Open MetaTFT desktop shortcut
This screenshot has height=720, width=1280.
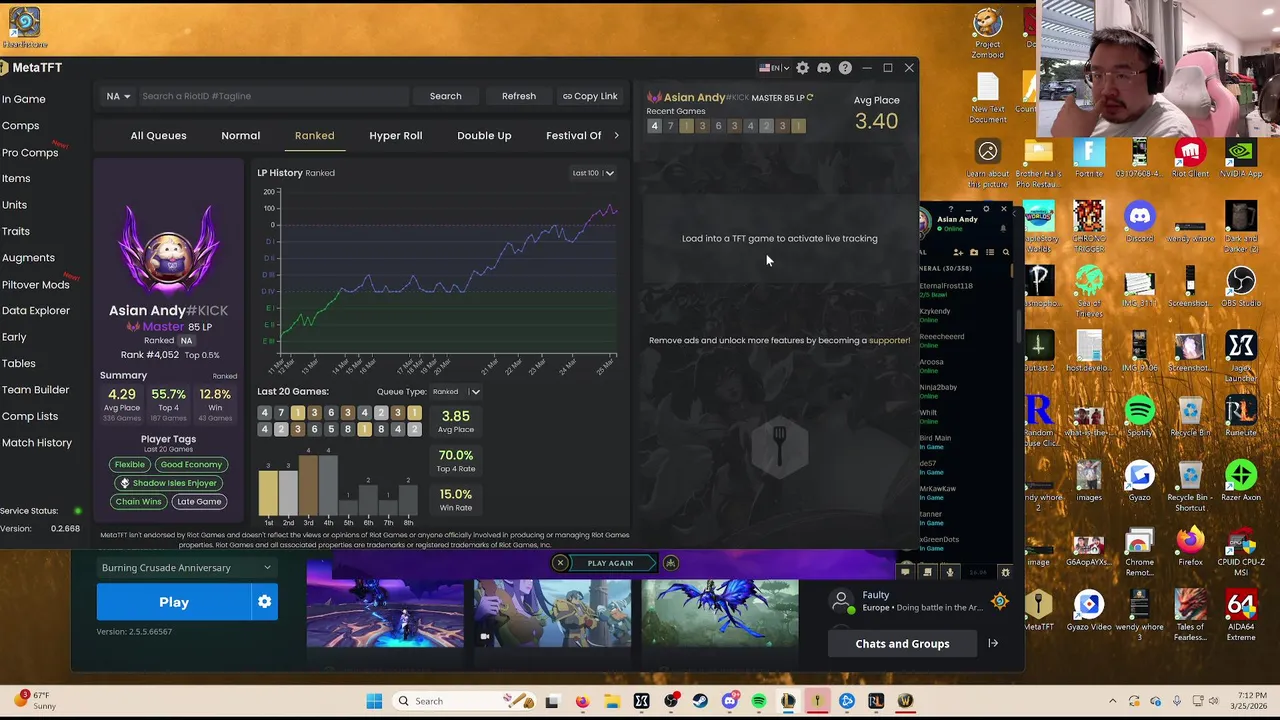click(1038, 611)
